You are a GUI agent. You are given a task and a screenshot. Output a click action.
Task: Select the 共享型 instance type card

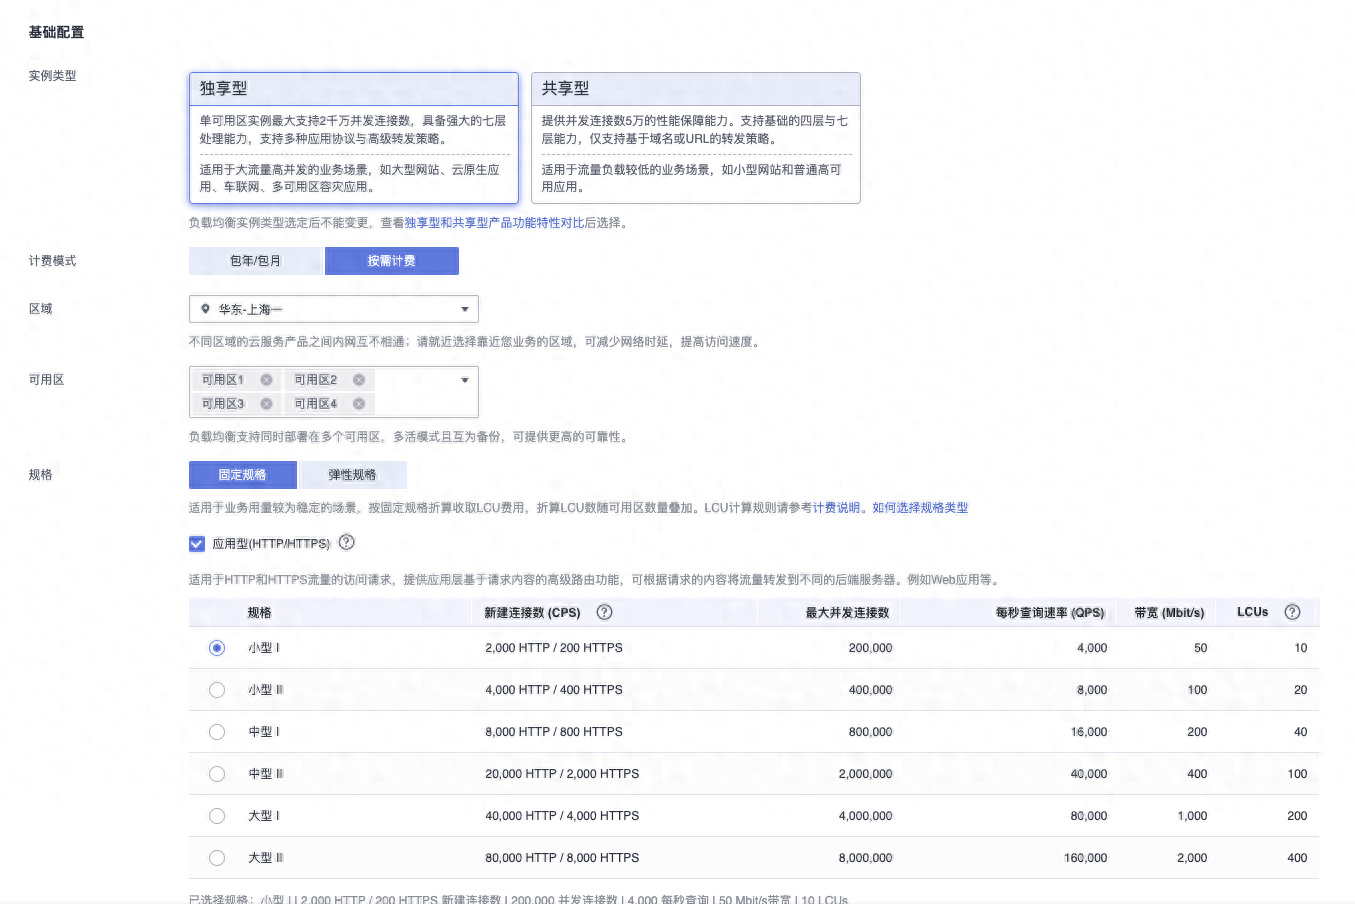(696, 137)
